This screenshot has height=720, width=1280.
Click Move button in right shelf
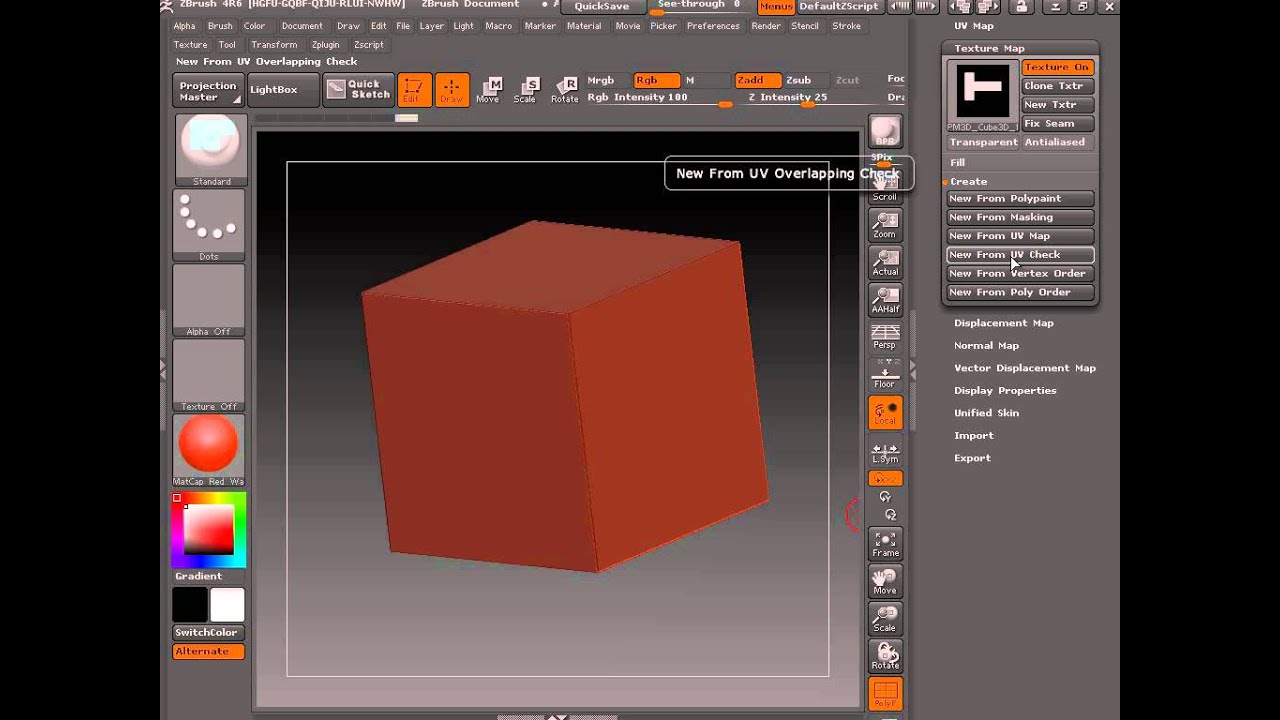pyautogui.click(x=885, y=581)
